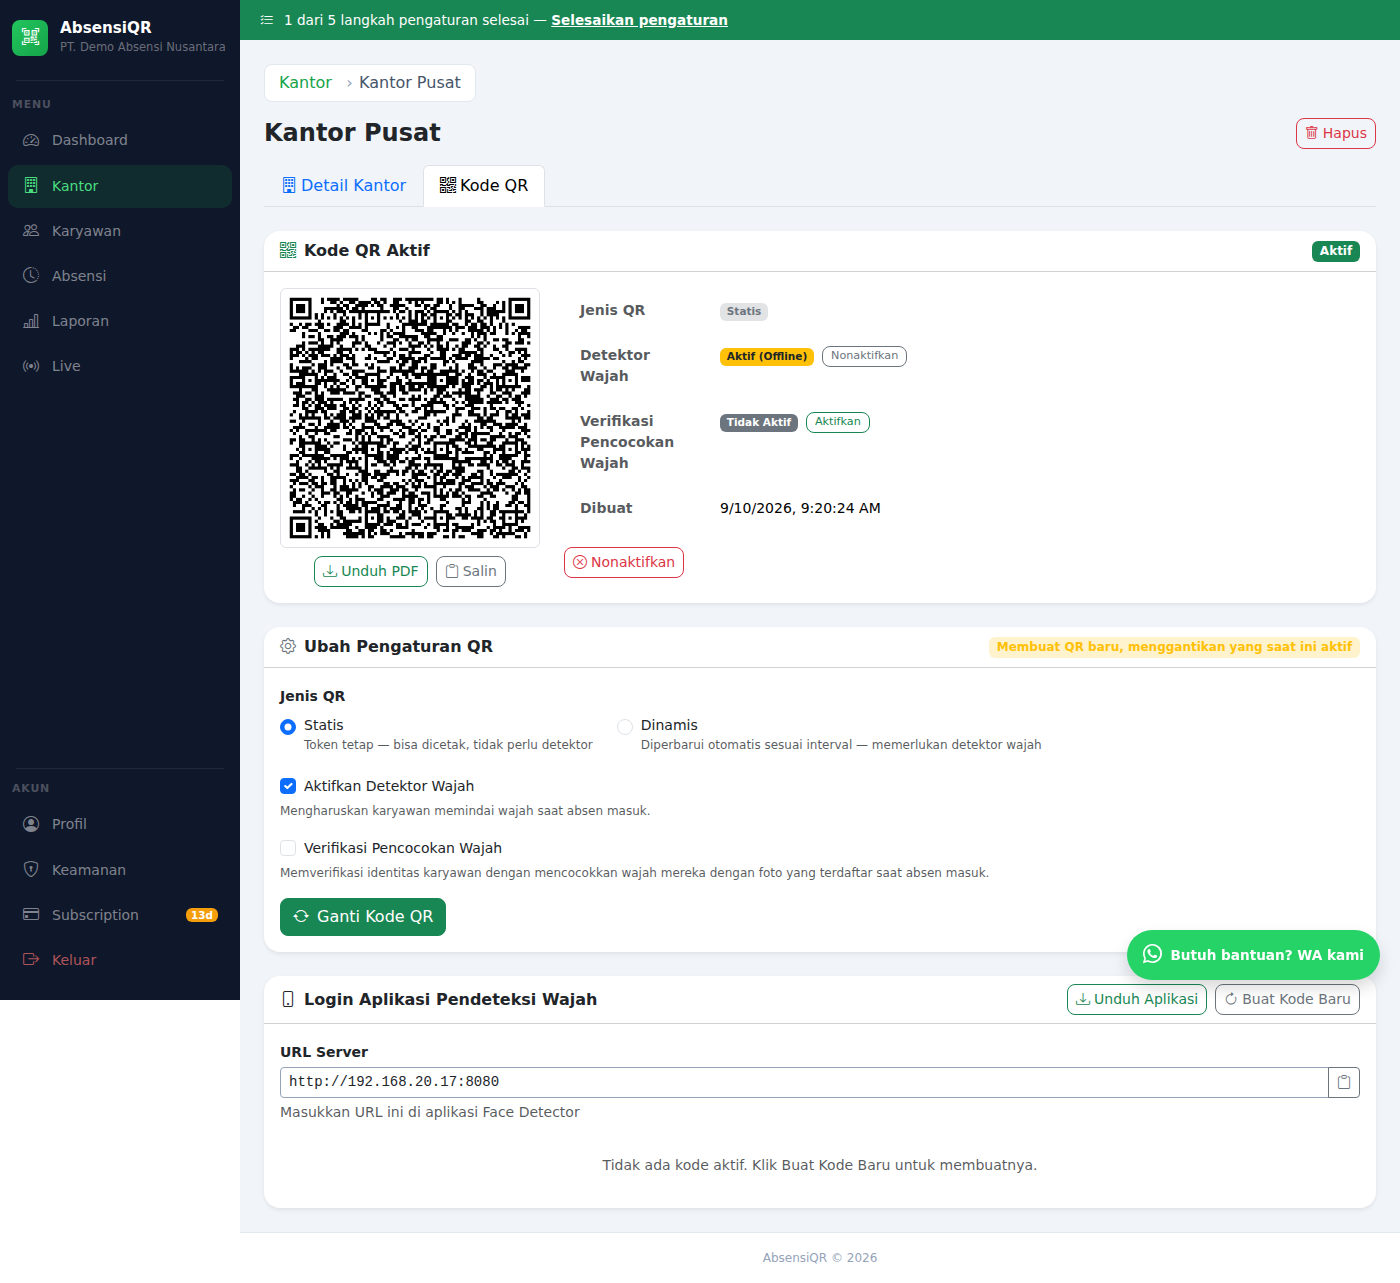Click the Dibuat timestamp 9/10/2026, 9:20:24 AM
The image size is (1400, 1283).
click(800, 508)
